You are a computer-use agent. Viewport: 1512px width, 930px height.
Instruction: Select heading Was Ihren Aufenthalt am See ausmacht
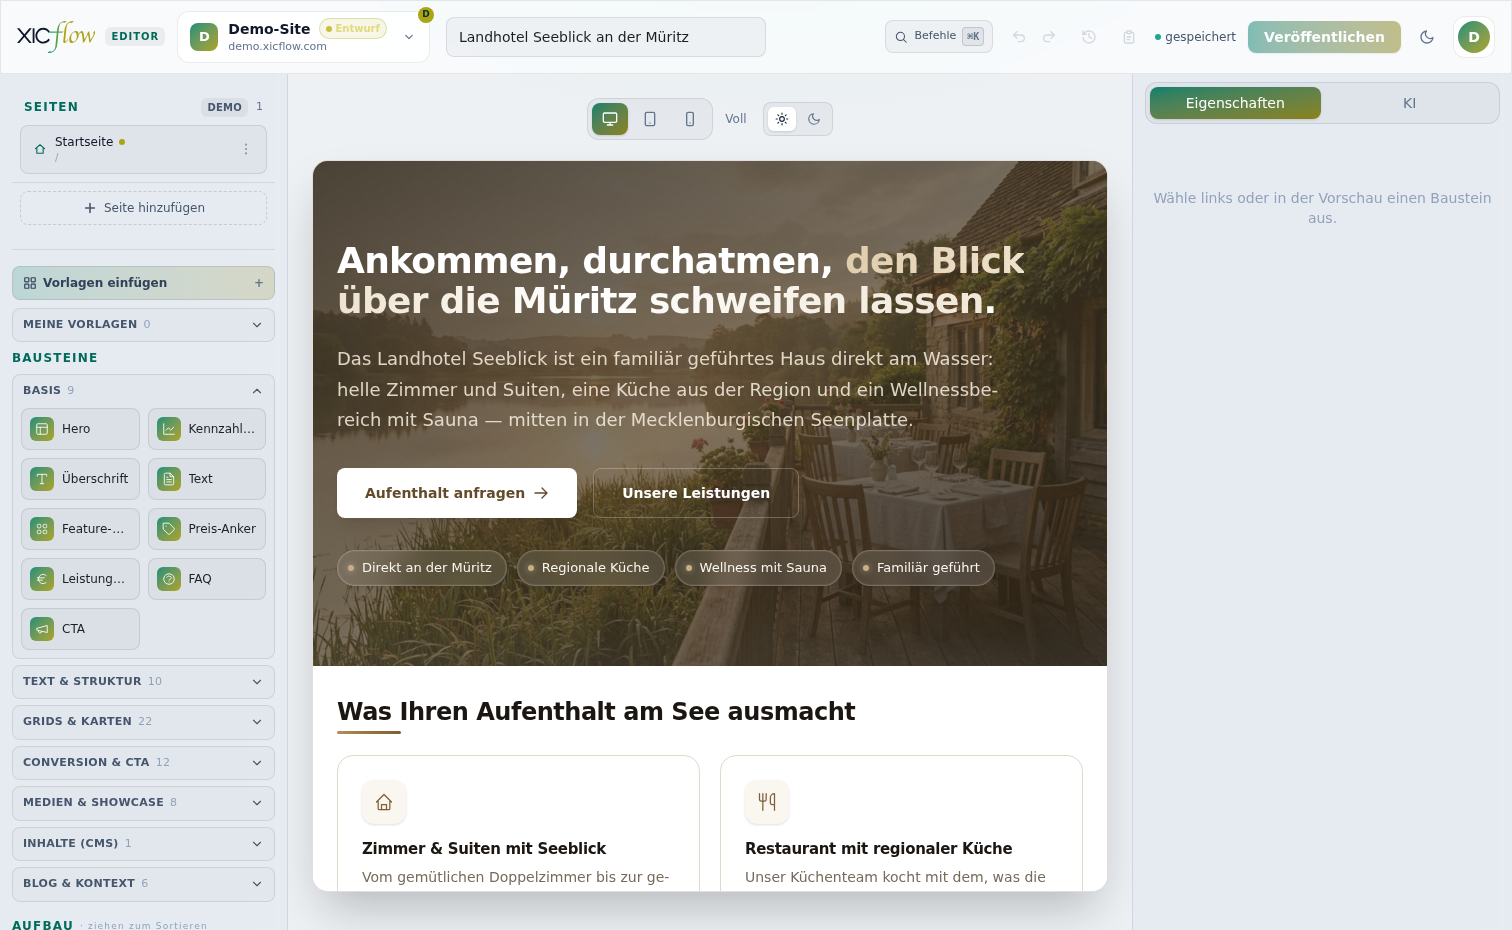(x=596, y=712)
